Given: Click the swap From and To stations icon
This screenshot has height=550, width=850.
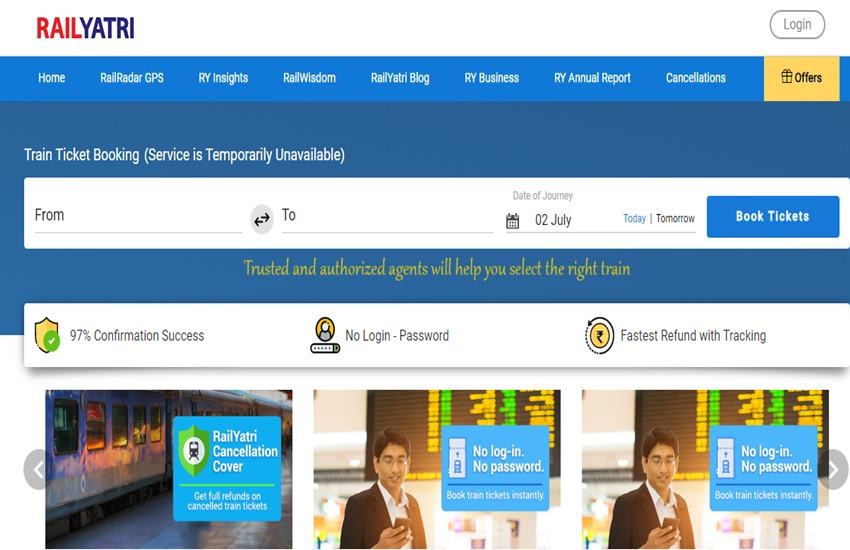Looking at the screenshot, I should [x=262, y=219].
